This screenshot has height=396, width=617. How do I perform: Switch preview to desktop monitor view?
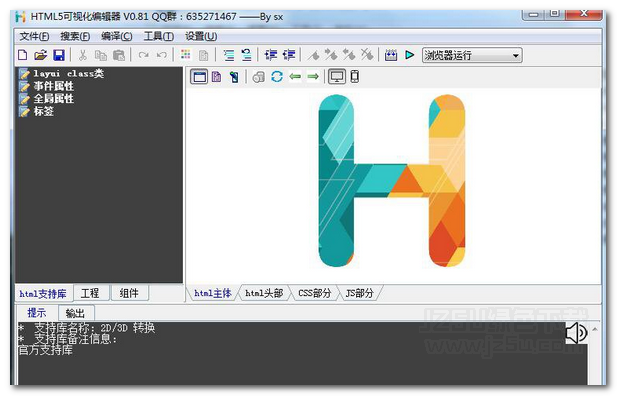[337, 76]
